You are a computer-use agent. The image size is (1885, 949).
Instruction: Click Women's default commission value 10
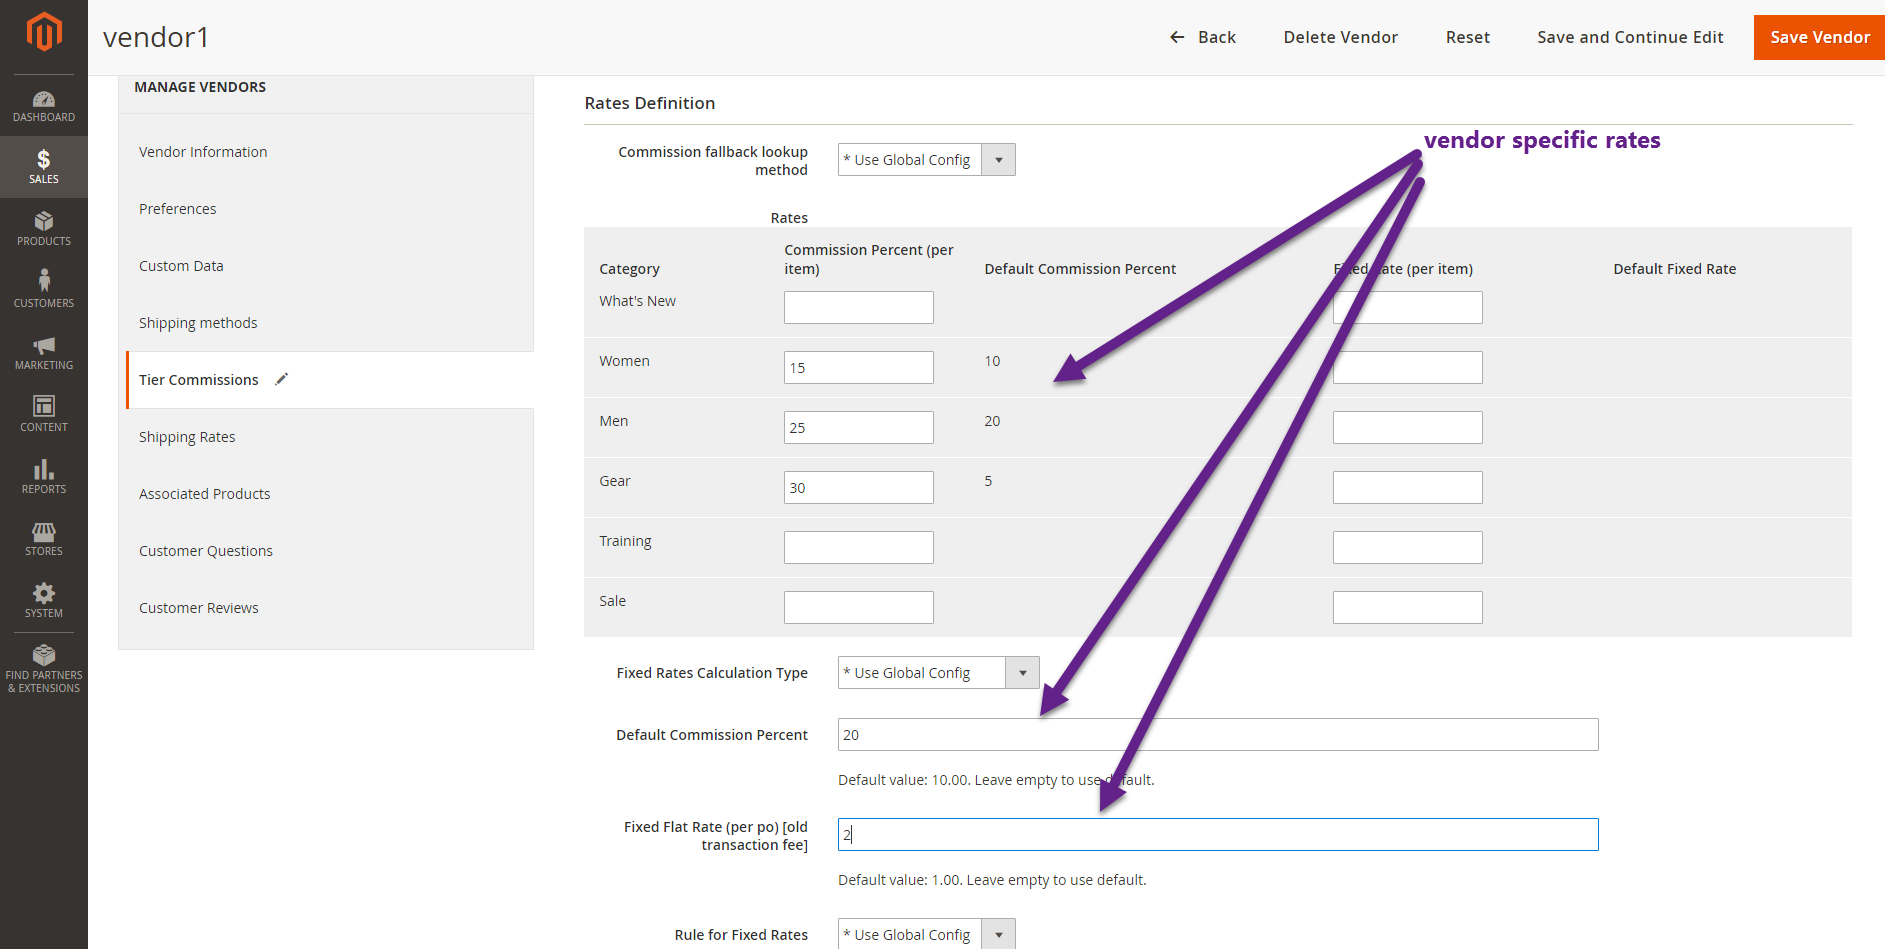point(992,361)
